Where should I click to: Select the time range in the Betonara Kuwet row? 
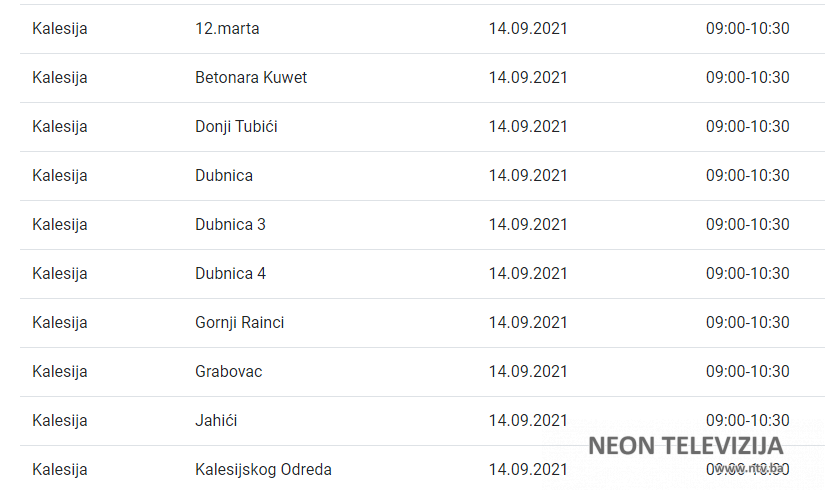[747, 78]
